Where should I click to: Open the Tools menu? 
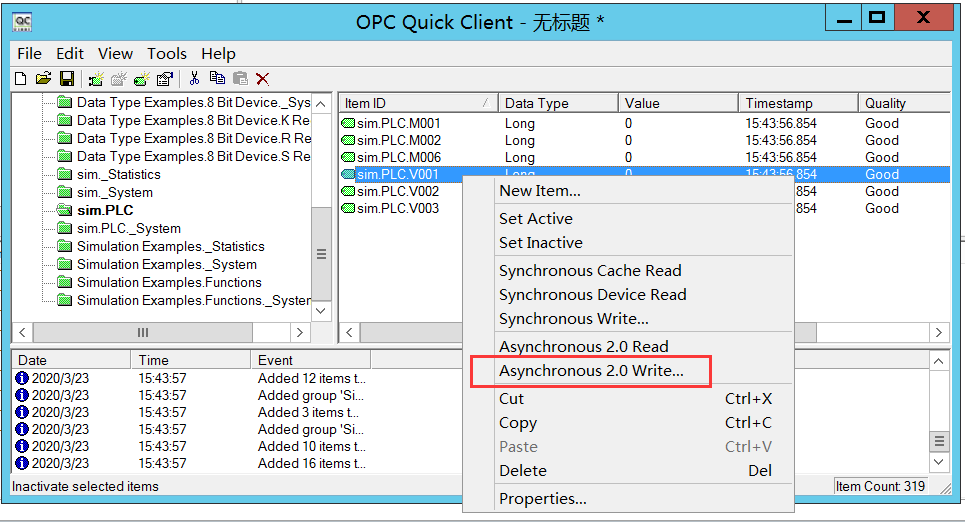(x=167, y=54)
